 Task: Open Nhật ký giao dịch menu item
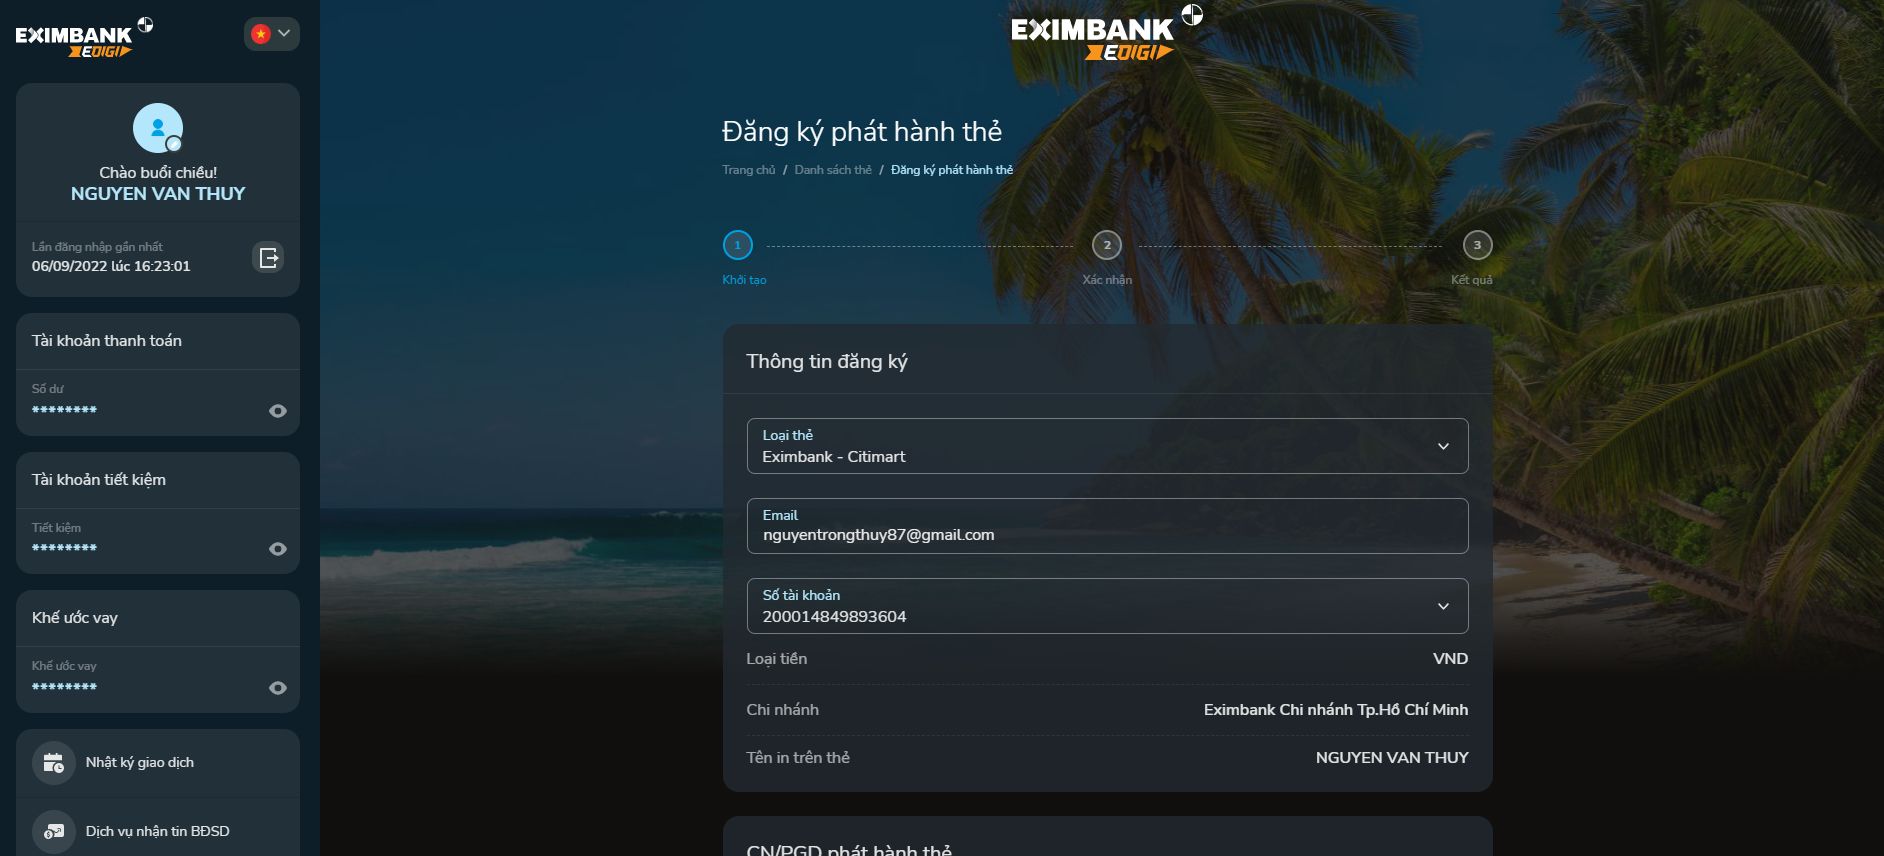pyautogui.click(x=140, y=763)
